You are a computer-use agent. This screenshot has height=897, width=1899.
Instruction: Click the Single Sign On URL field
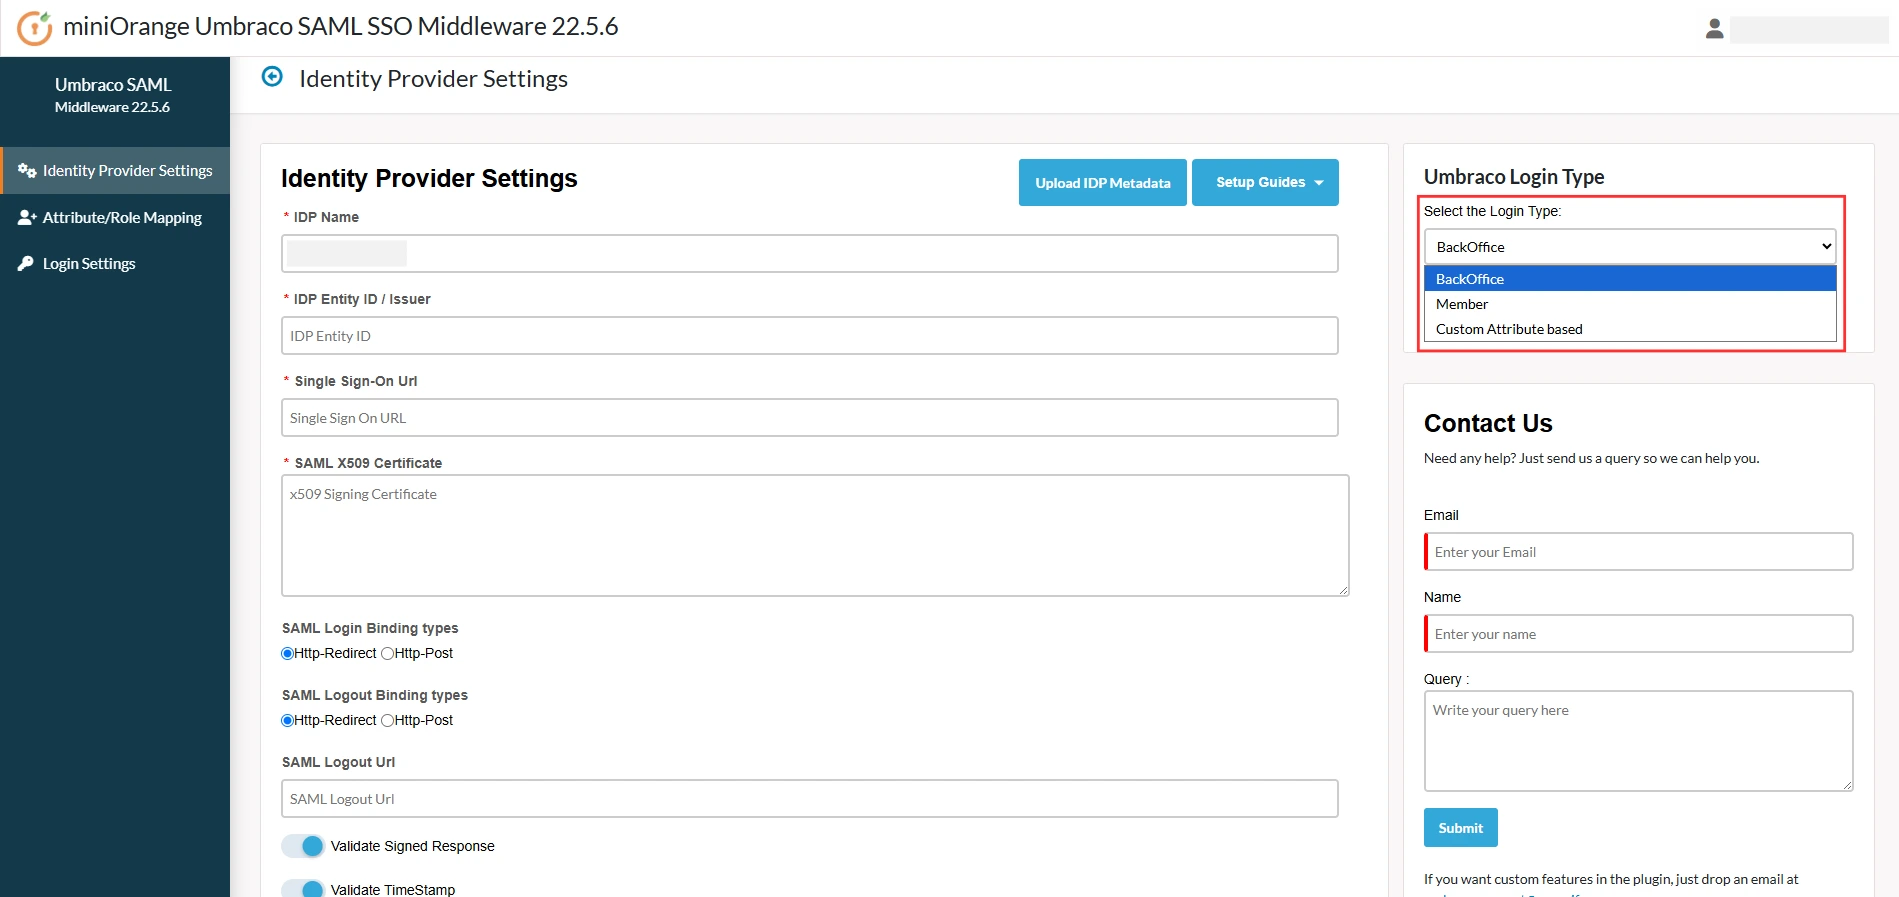810,418
